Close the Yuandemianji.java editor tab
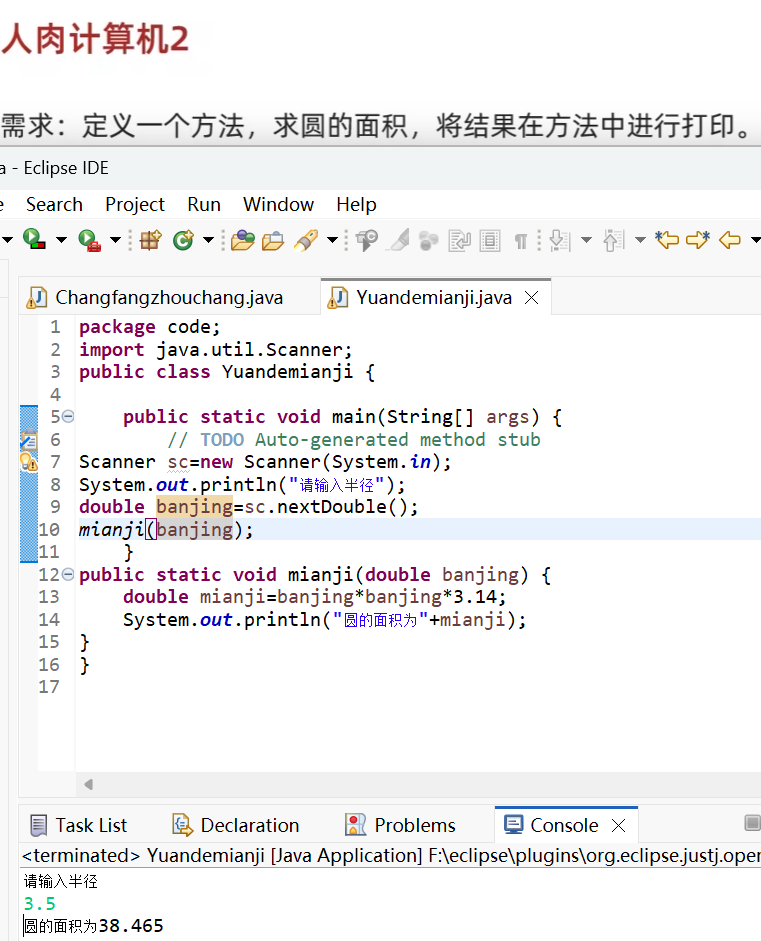Screen dimensions: 761x941 click(532, 298)
